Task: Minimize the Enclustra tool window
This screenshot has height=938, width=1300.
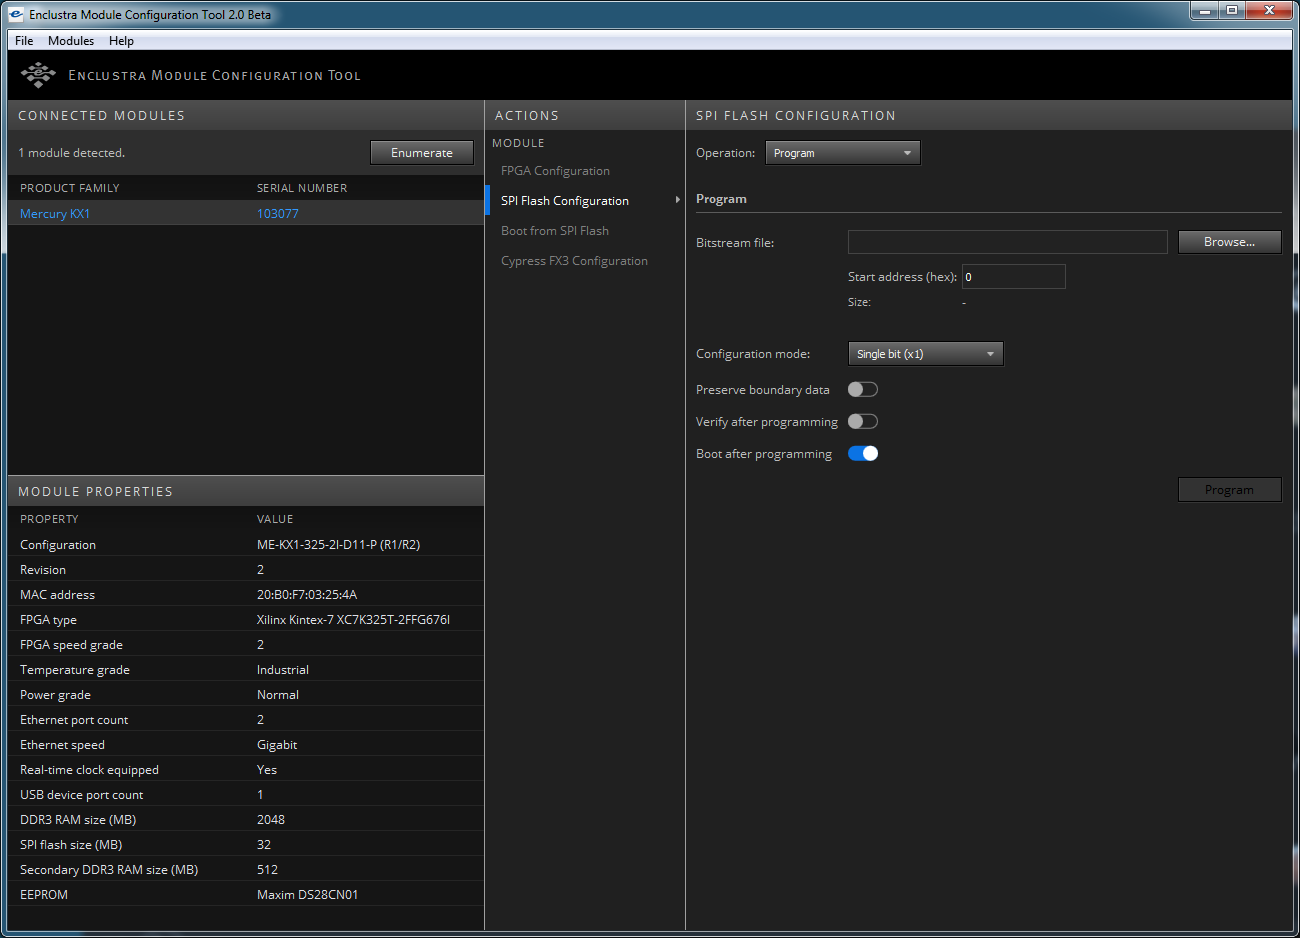Action: point(1203,11)
